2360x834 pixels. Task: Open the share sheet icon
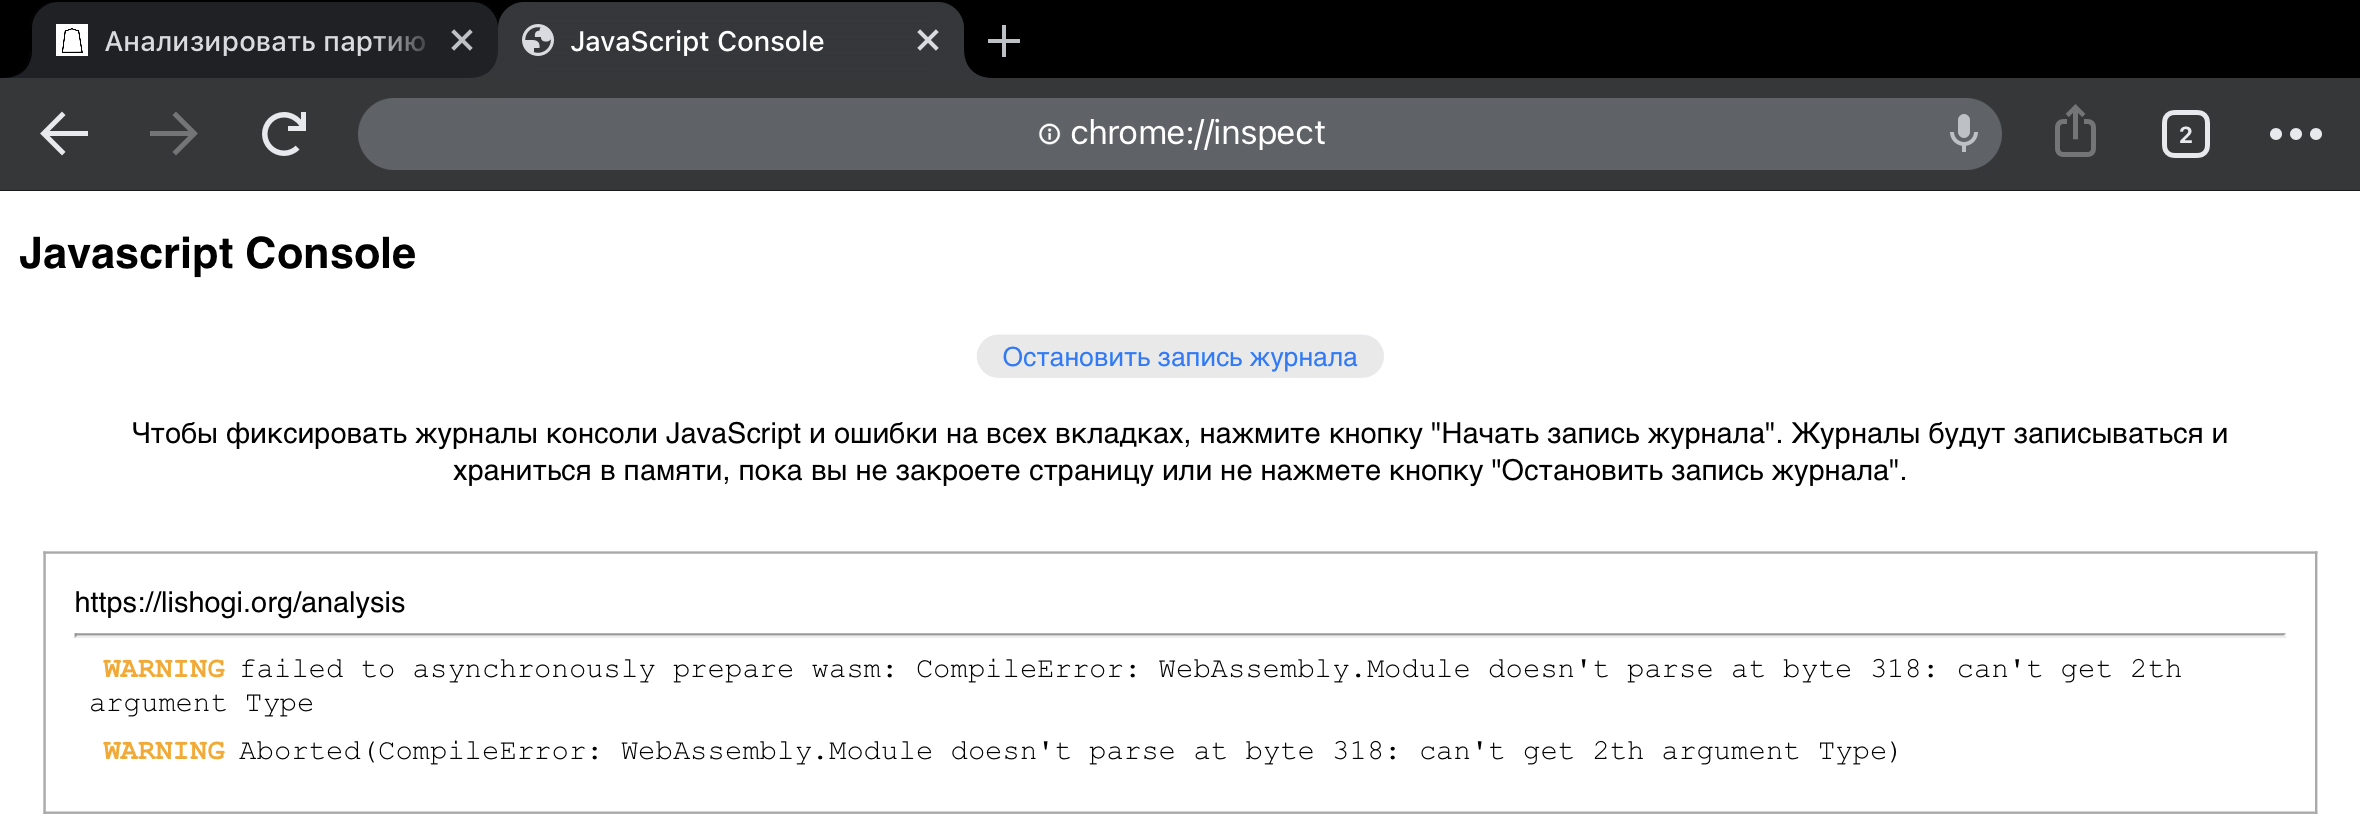2075,132
